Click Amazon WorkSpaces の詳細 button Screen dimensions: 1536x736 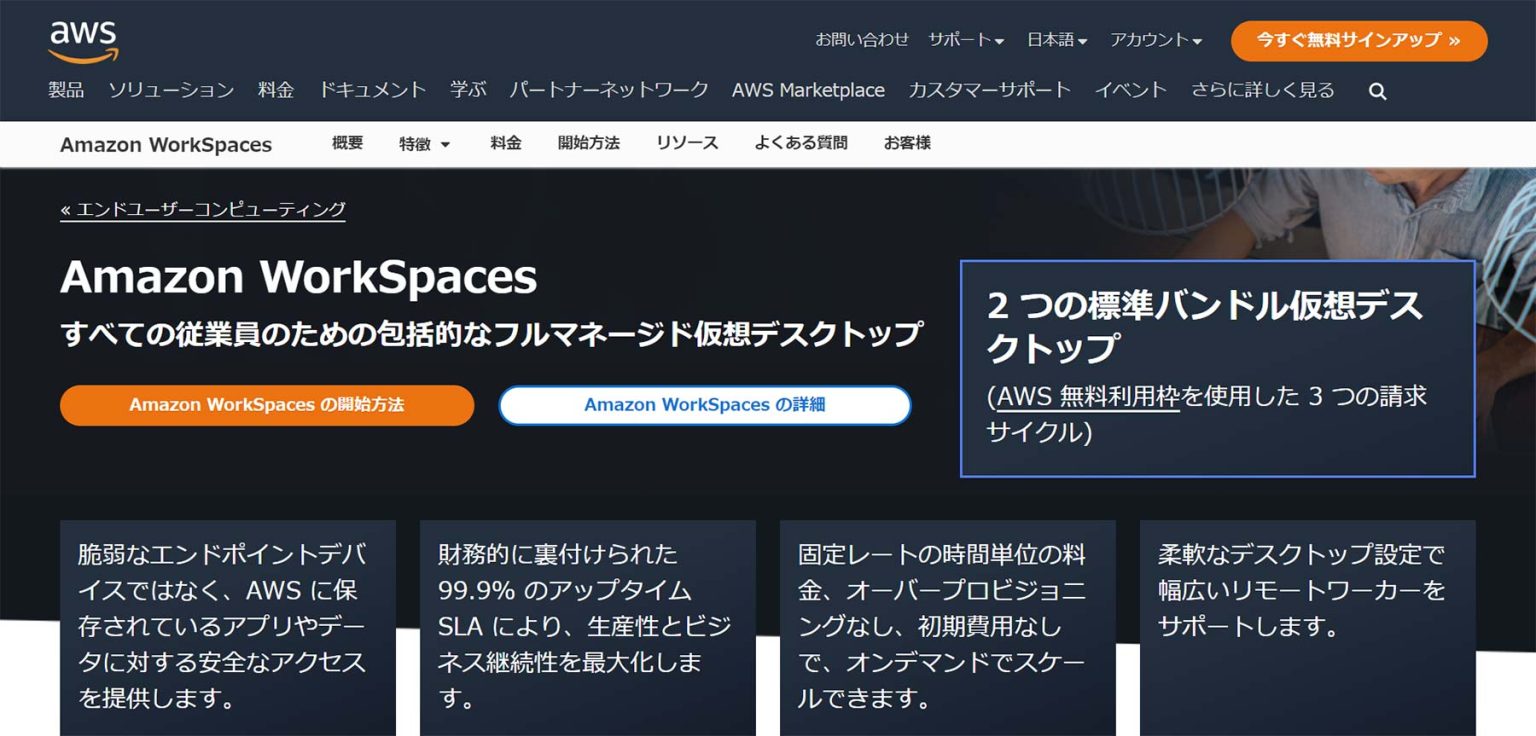point(704,404)
